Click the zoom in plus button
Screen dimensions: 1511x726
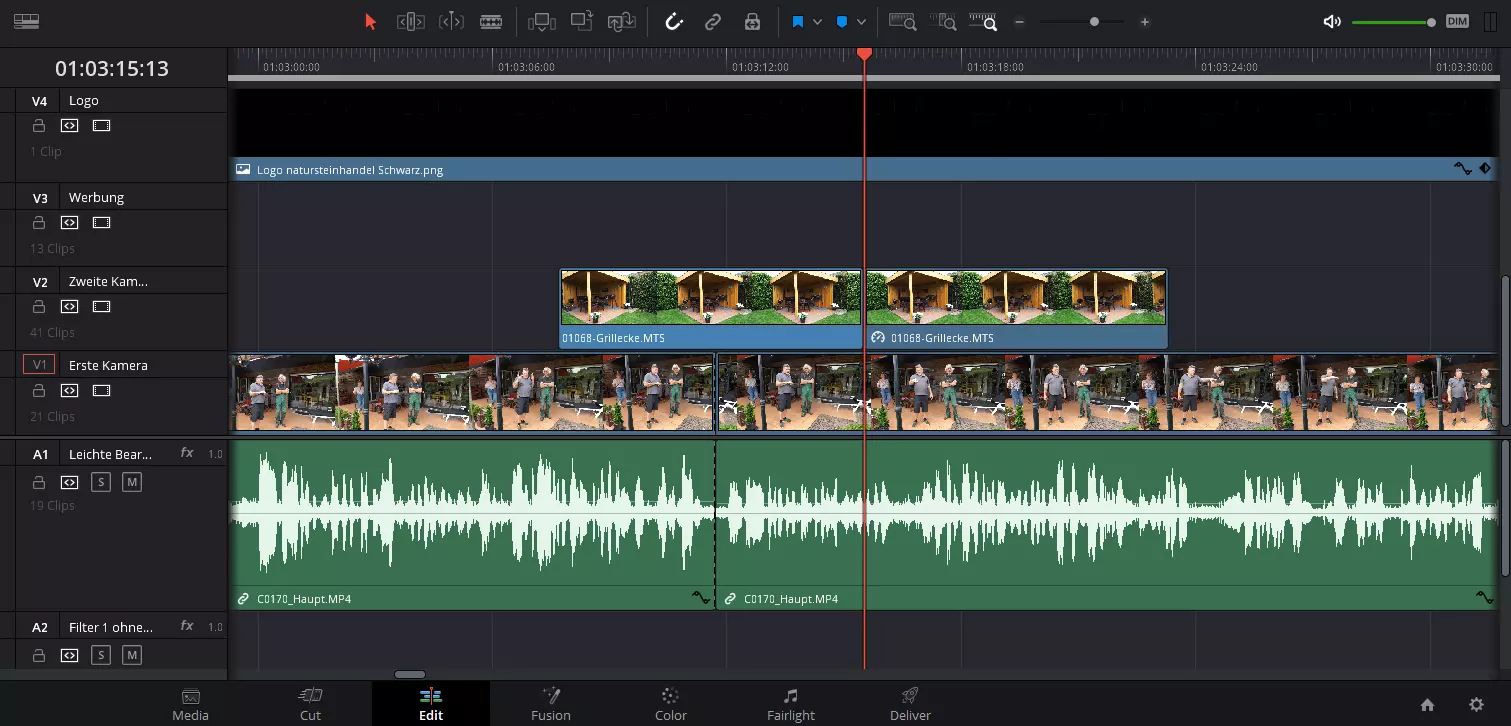[x=1145, y=21]
